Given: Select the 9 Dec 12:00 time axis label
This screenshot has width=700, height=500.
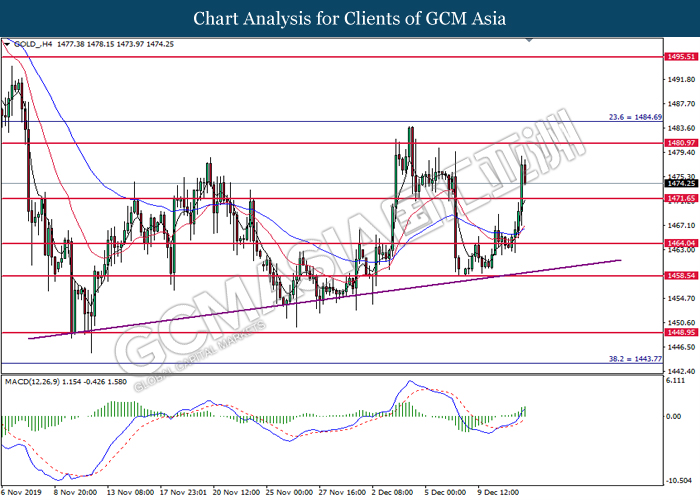Looking at the screenshot, I should [498, 492].
